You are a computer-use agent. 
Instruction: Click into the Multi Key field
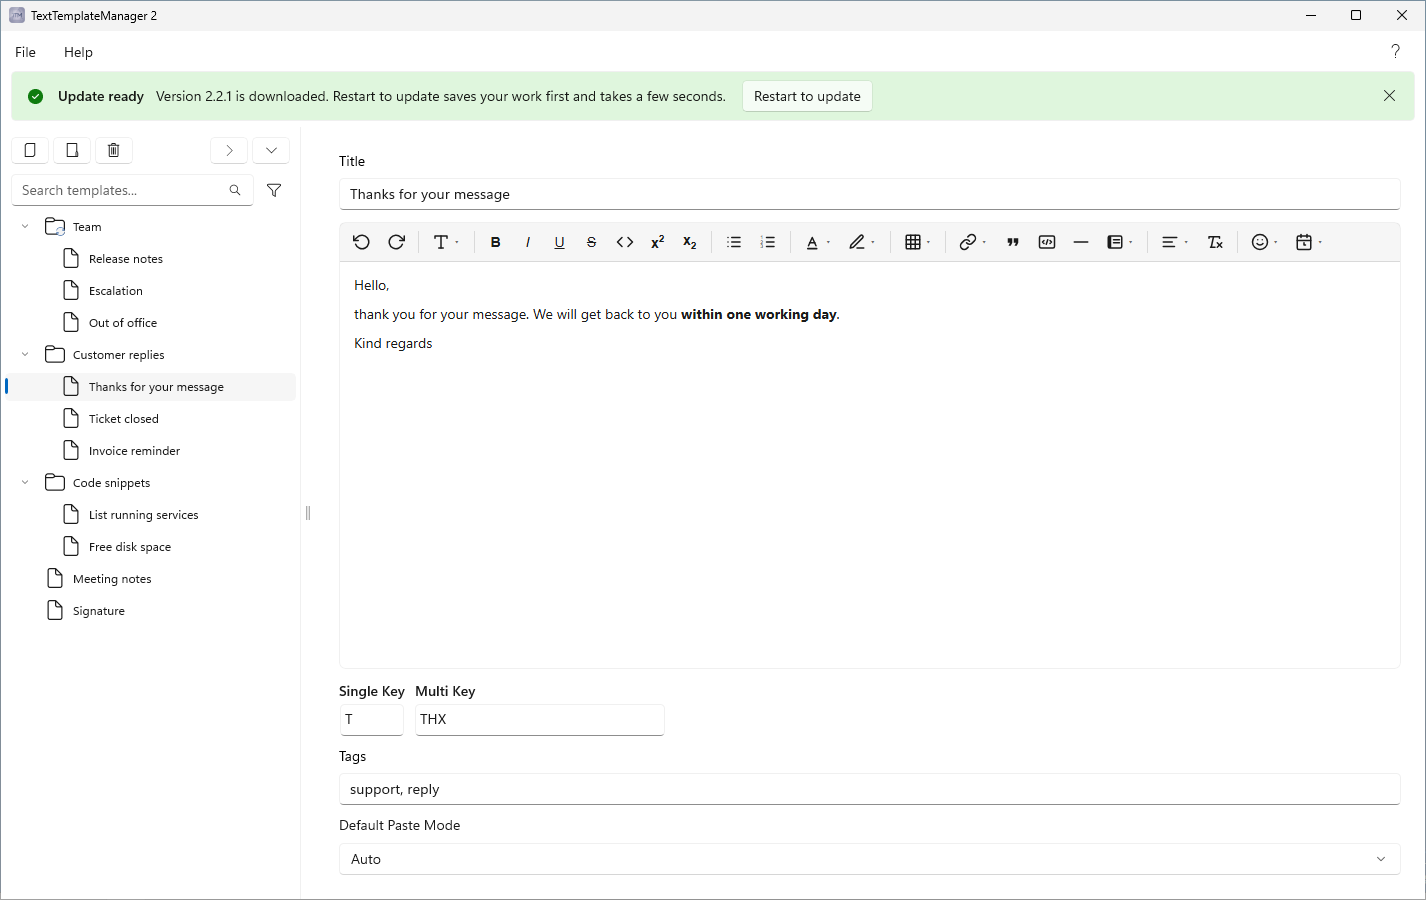coord(540,720)
